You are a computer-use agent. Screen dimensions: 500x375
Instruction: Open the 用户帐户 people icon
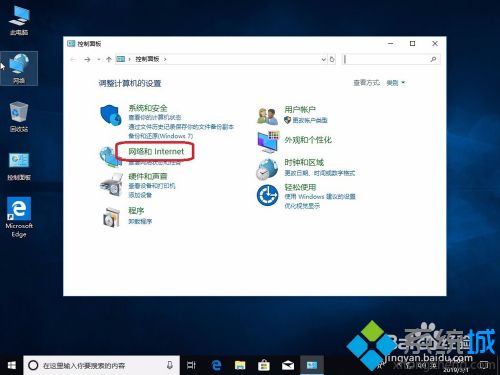[x=267, y=116]
